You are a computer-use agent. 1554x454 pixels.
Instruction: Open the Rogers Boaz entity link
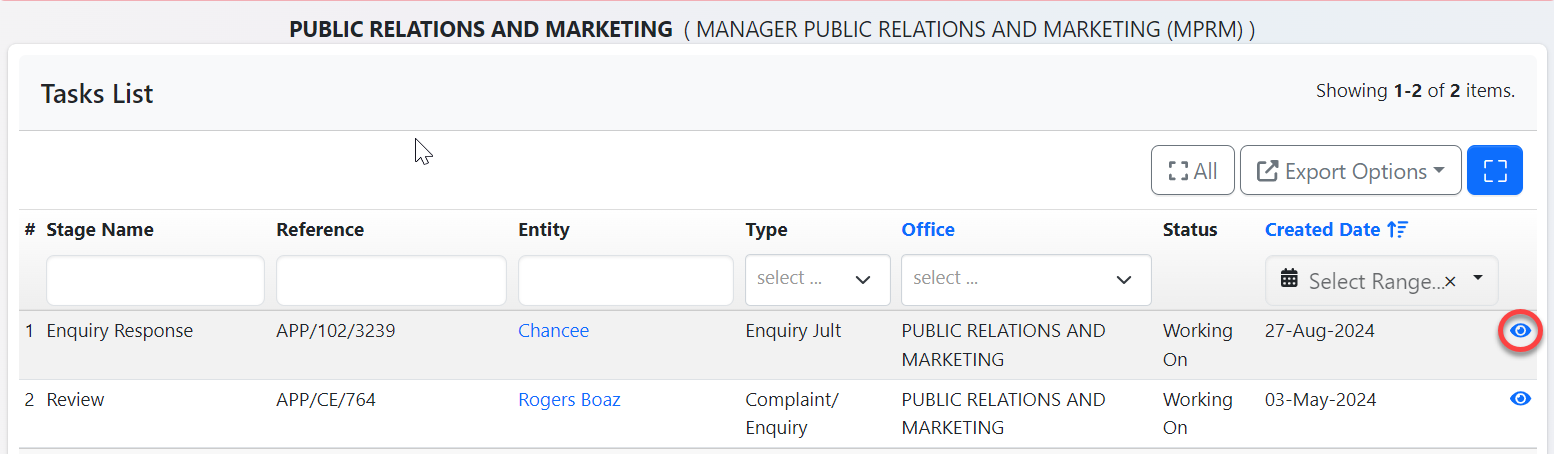coord(569,400)
